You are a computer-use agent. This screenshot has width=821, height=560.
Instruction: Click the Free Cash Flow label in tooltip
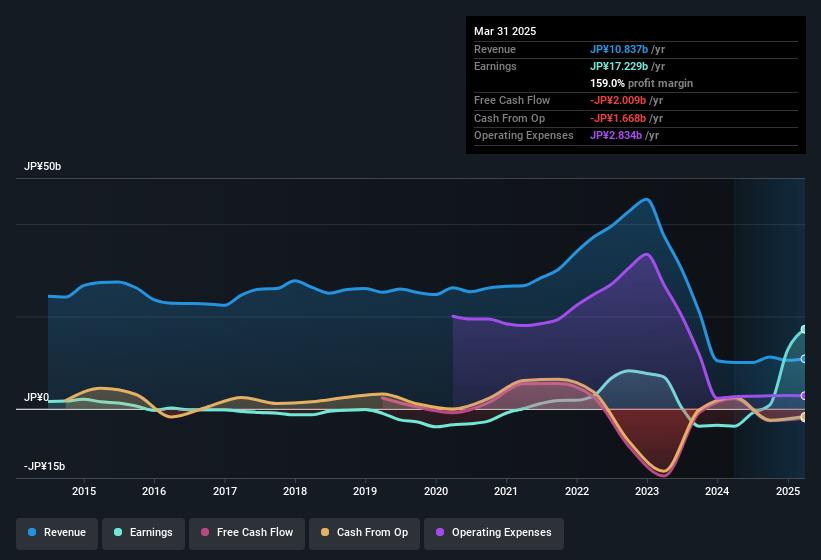(512, 100)
